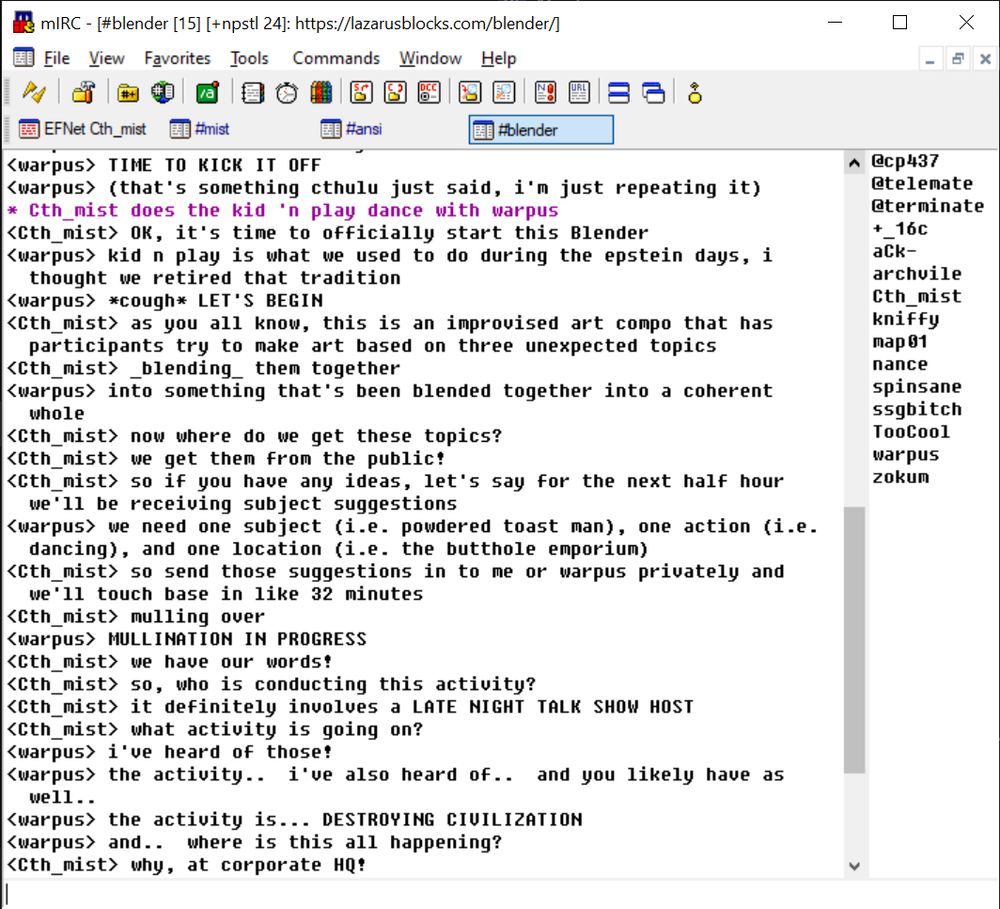Select spinsane in the nick list
The height and width of the screenshot is (909, 1000).
[x=916, y=387]
